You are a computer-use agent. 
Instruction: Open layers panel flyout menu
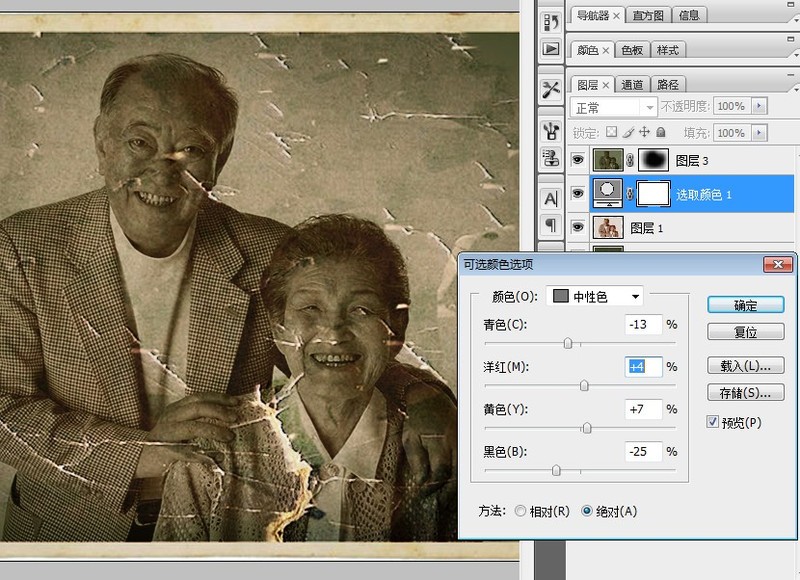click(x=796, y=88)
